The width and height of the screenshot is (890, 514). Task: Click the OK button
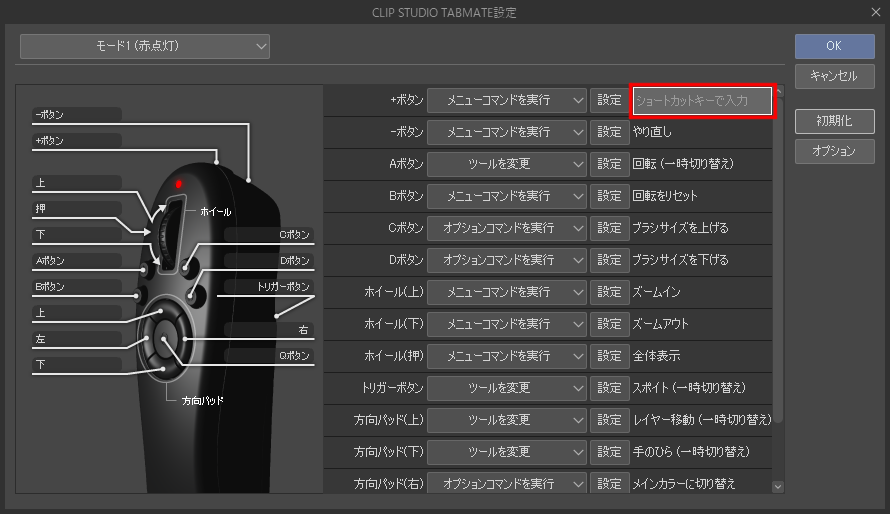834,46
